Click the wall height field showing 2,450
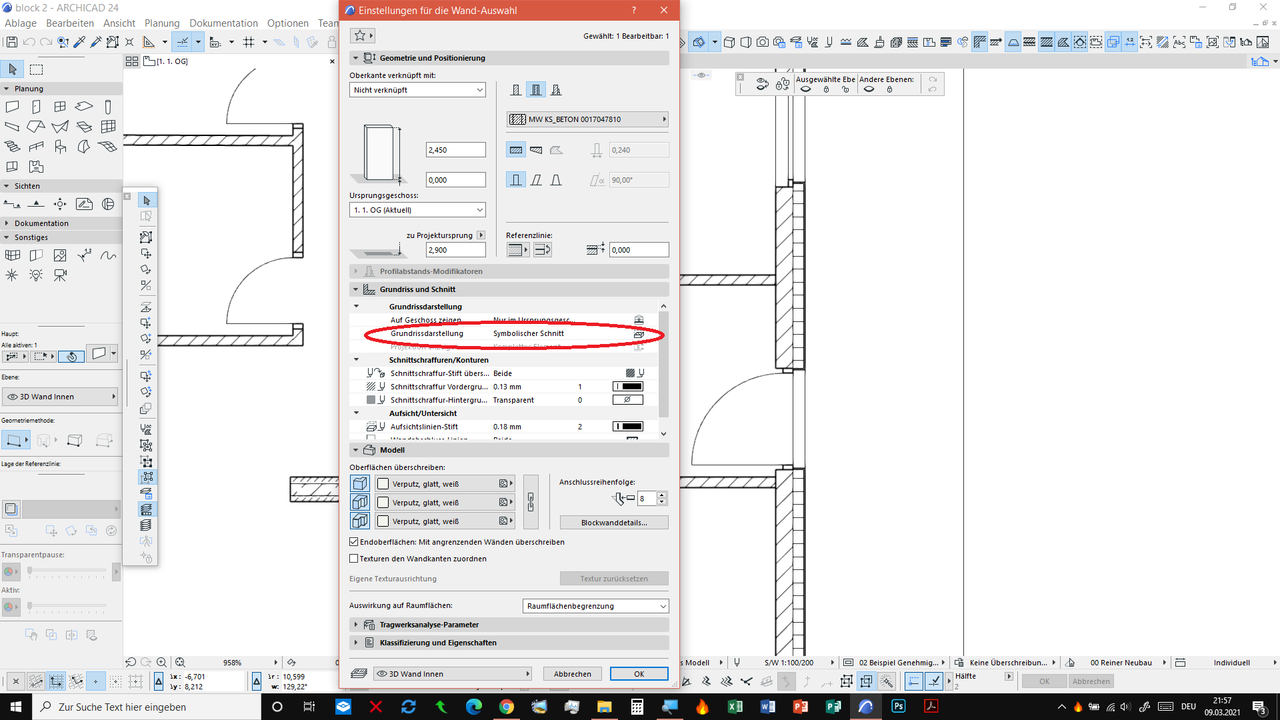Screen dimensions: 1280x720 [x=455, y=150]
